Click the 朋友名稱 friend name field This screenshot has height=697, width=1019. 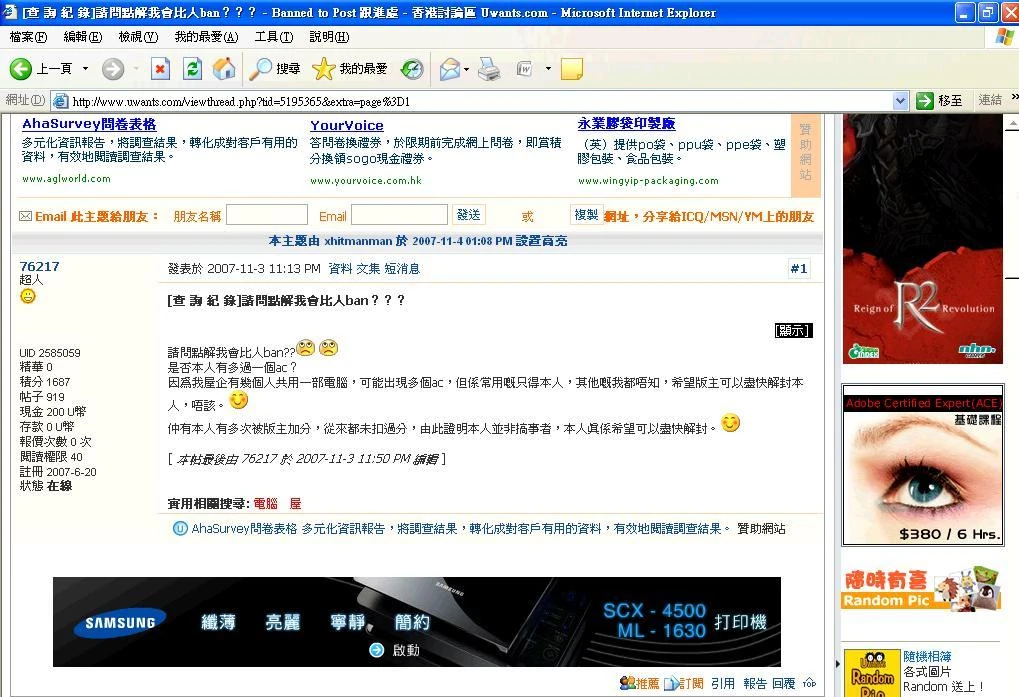tap(266, 215)
